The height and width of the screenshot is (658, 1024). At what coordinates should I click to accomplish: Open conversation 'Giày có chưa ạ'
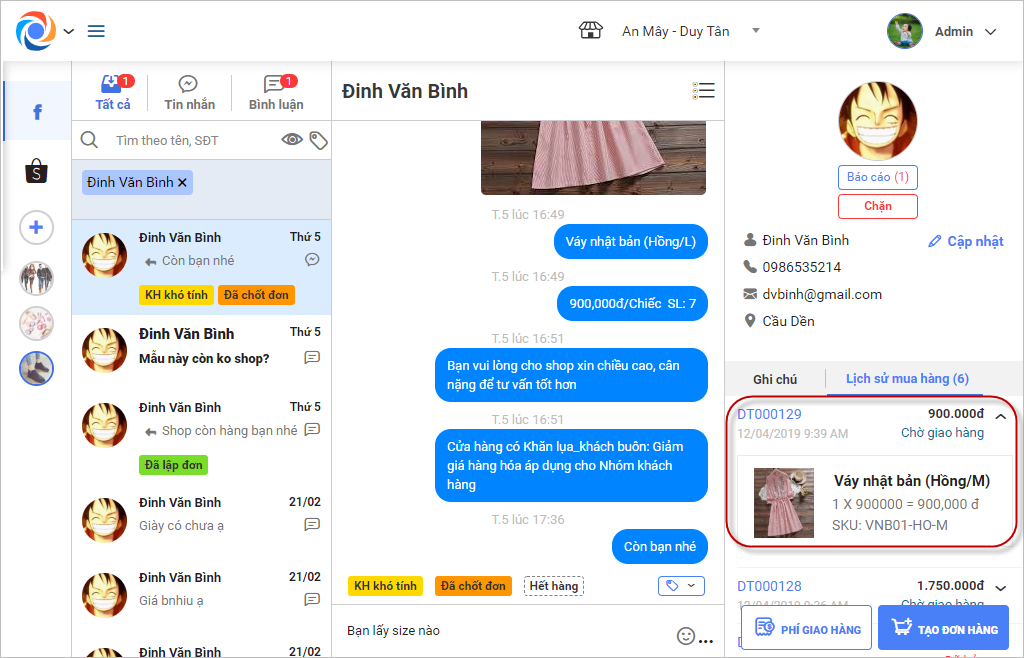pos(201,521)
